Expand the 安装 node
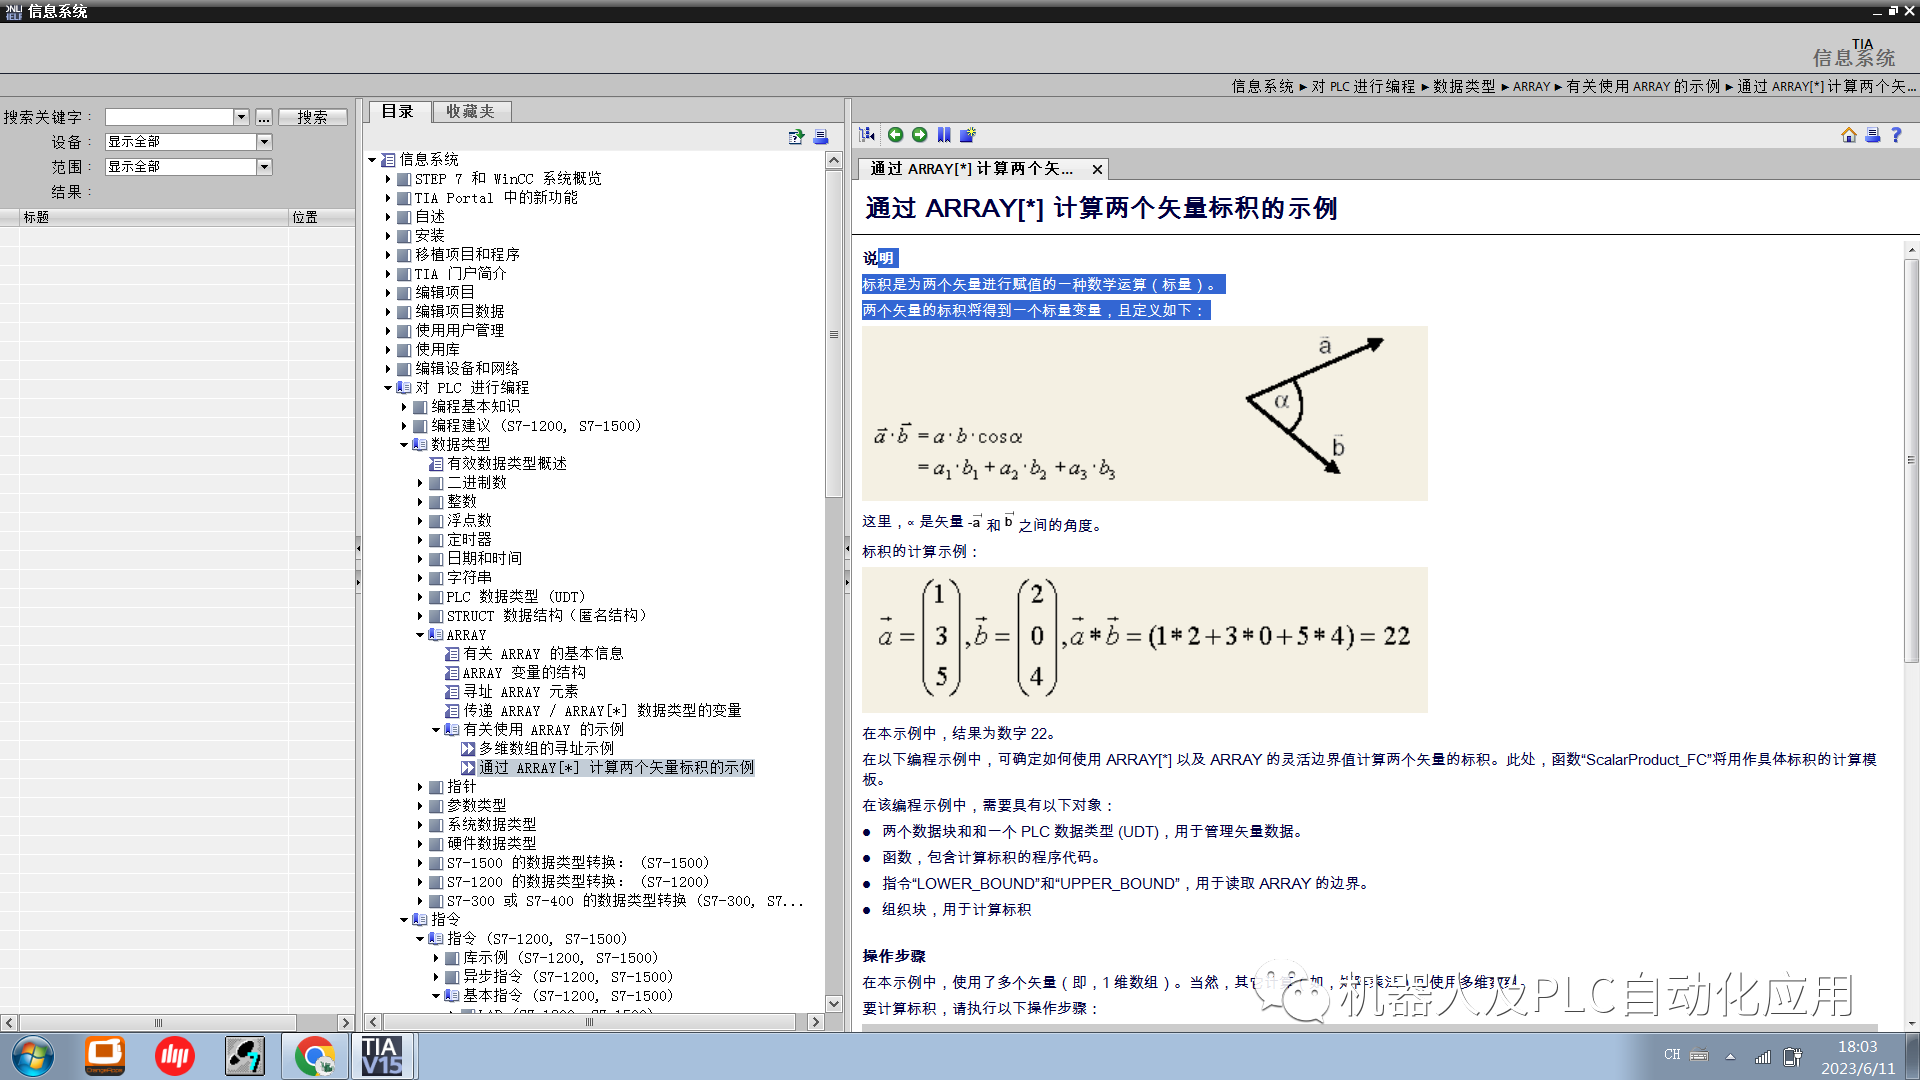Viewport: 1920px width, 1080px height. 388,236
